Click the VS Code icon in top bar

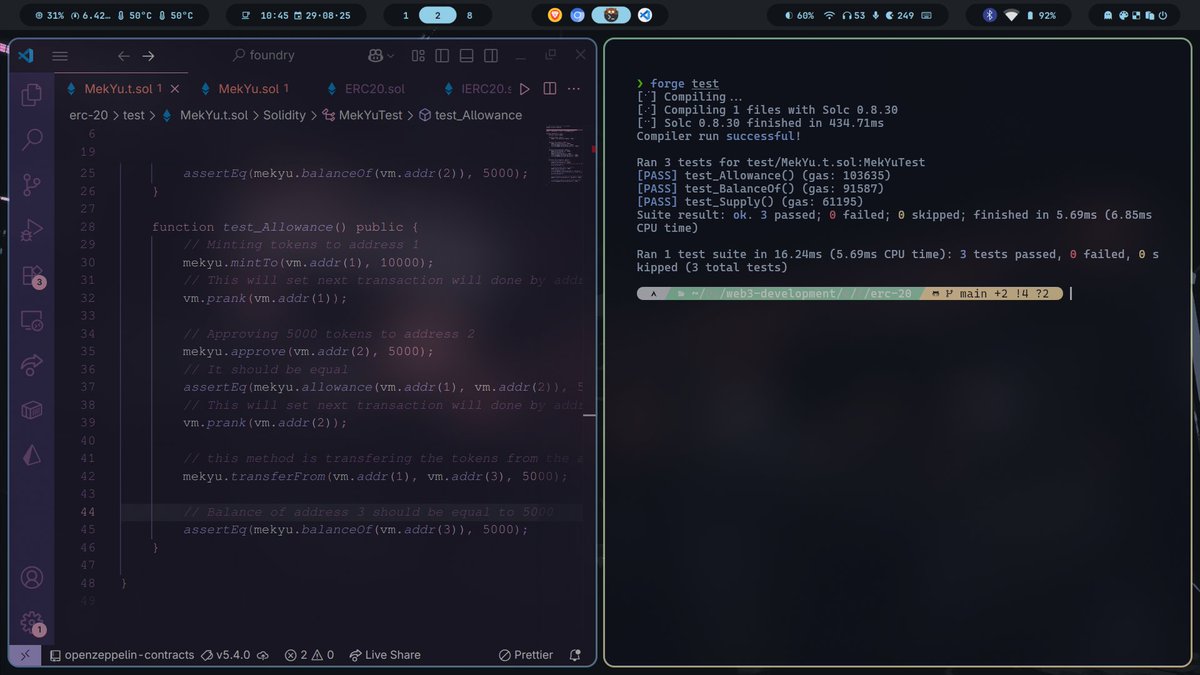(x=645, y=16)
